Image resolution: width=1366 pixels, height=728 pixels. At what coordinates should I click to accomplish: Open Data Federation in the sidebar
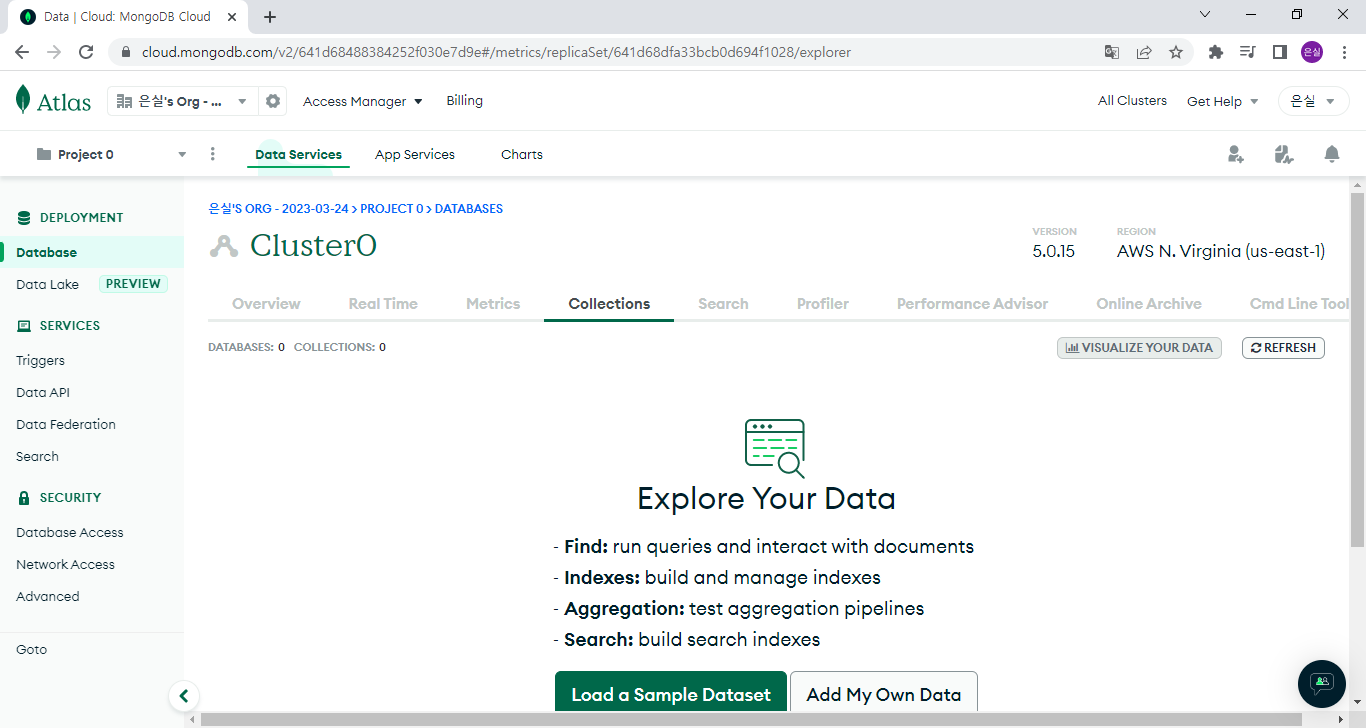point(66,424)
